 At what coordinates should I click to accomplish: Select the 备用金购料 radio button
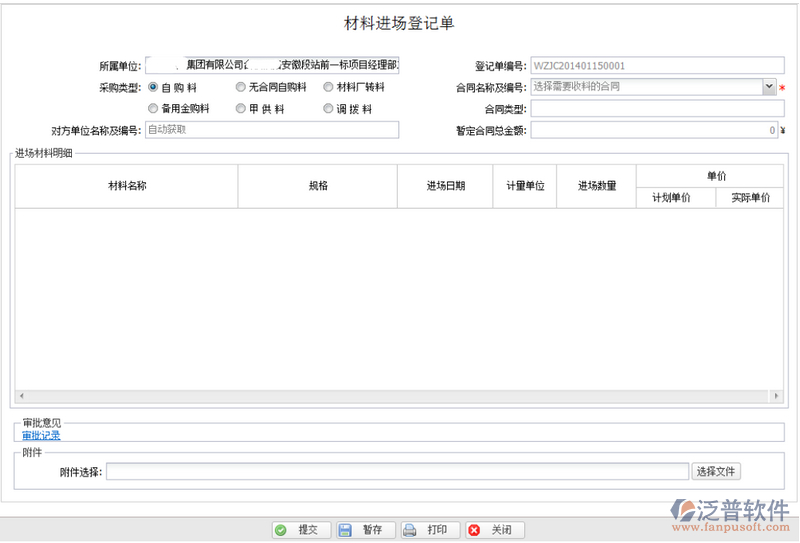pos(153,108)
